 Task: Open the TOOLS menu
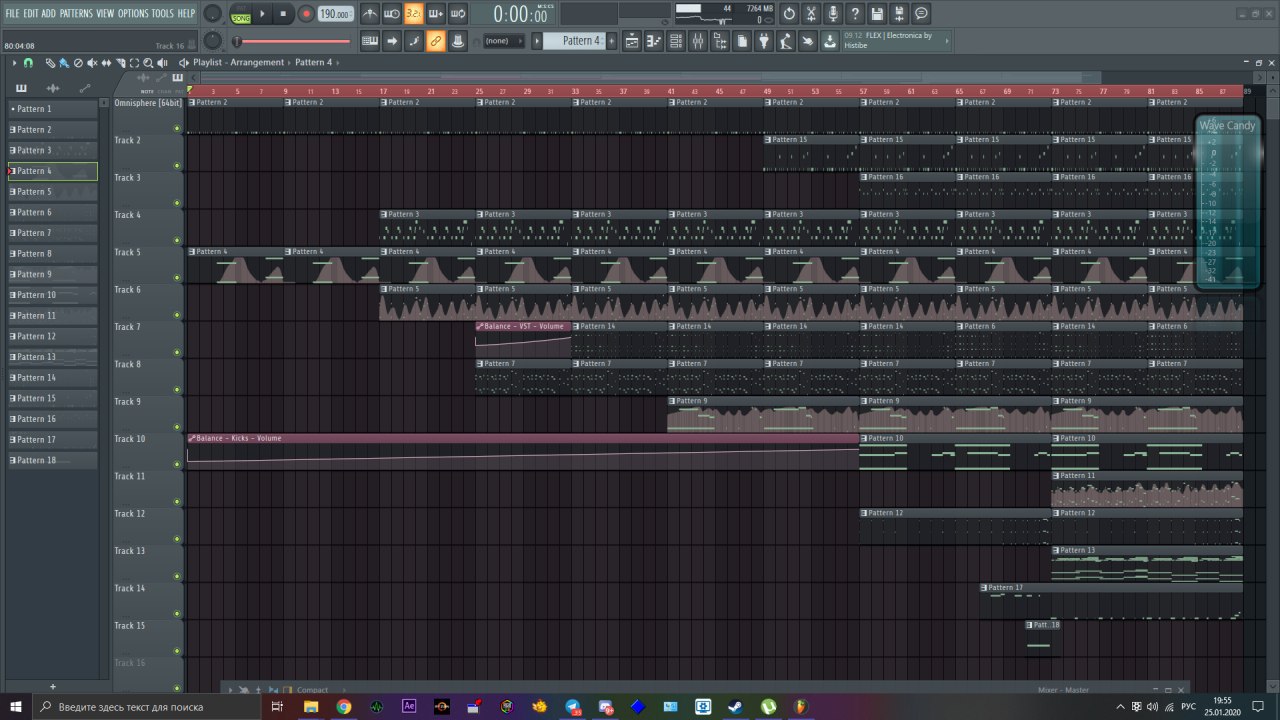coord(163,13)
